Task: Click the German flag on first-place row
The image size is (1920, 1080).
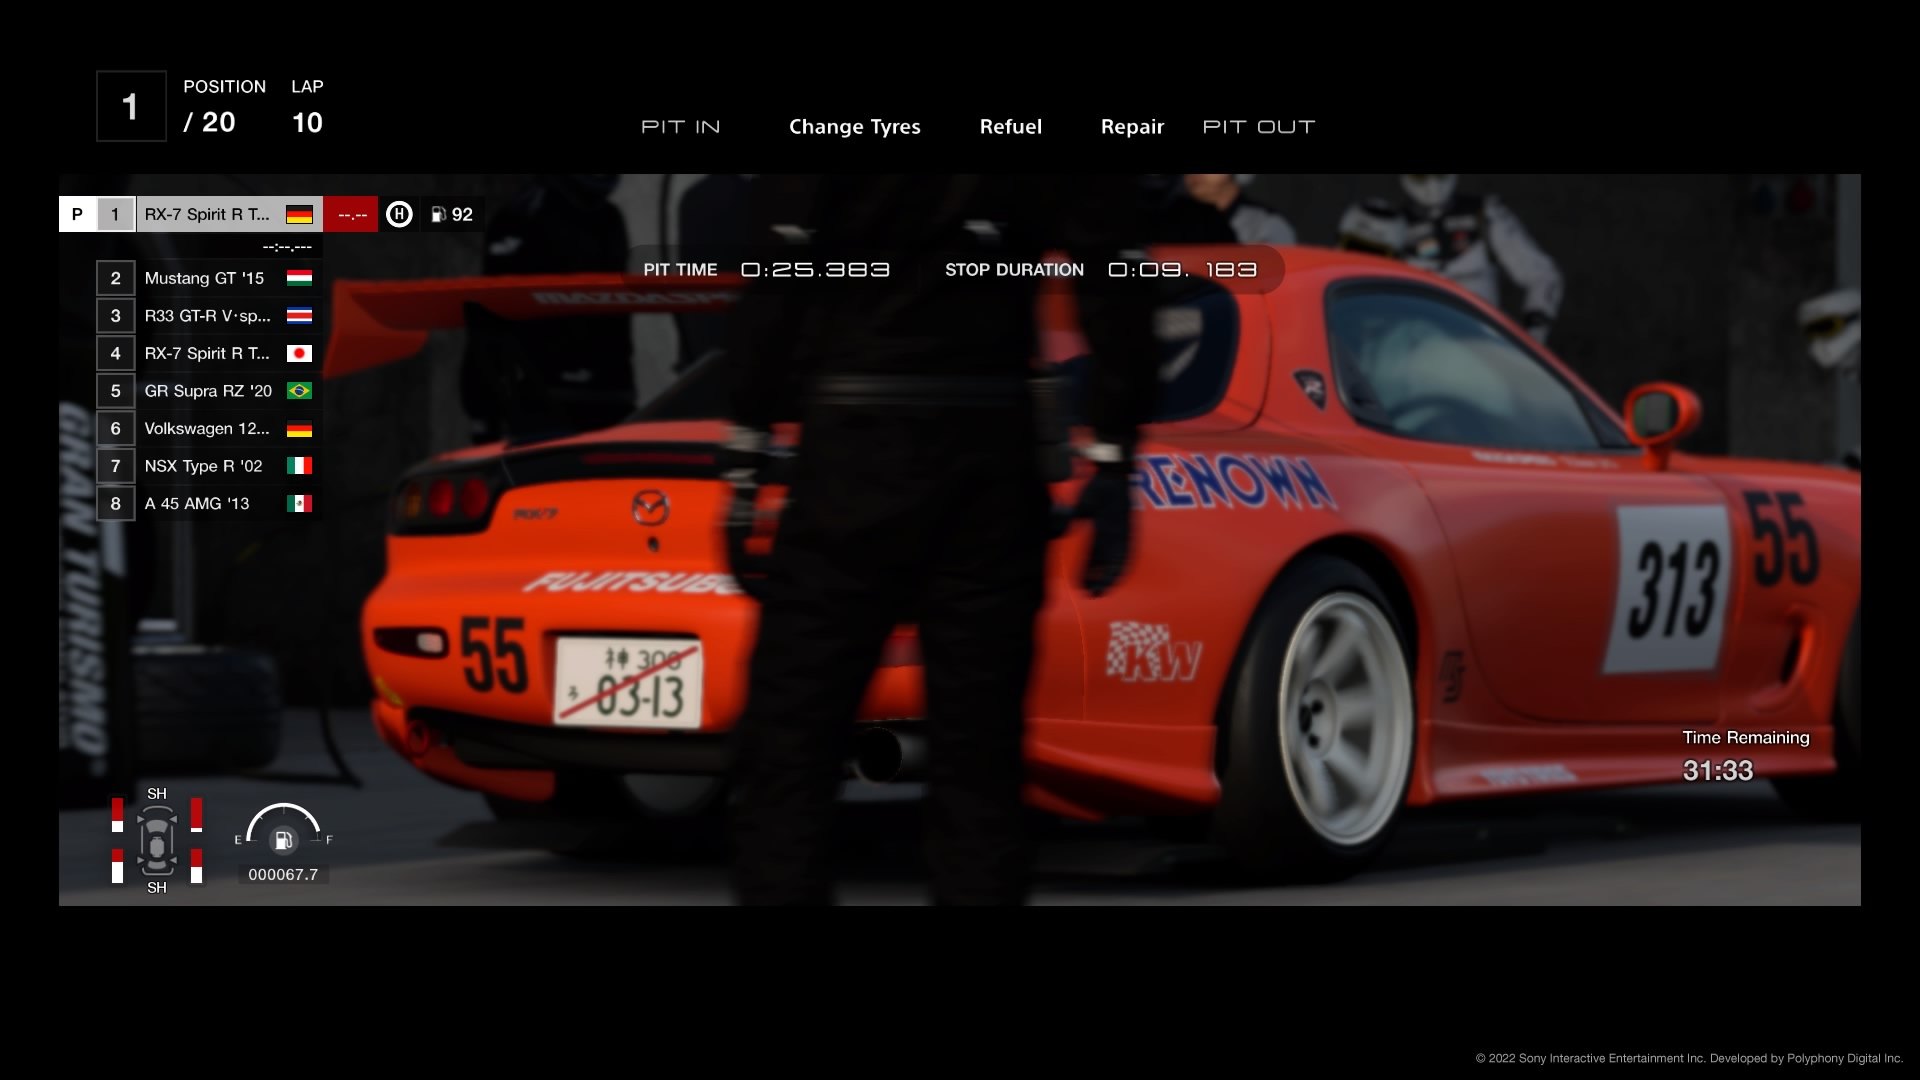Action: [299, 215]
